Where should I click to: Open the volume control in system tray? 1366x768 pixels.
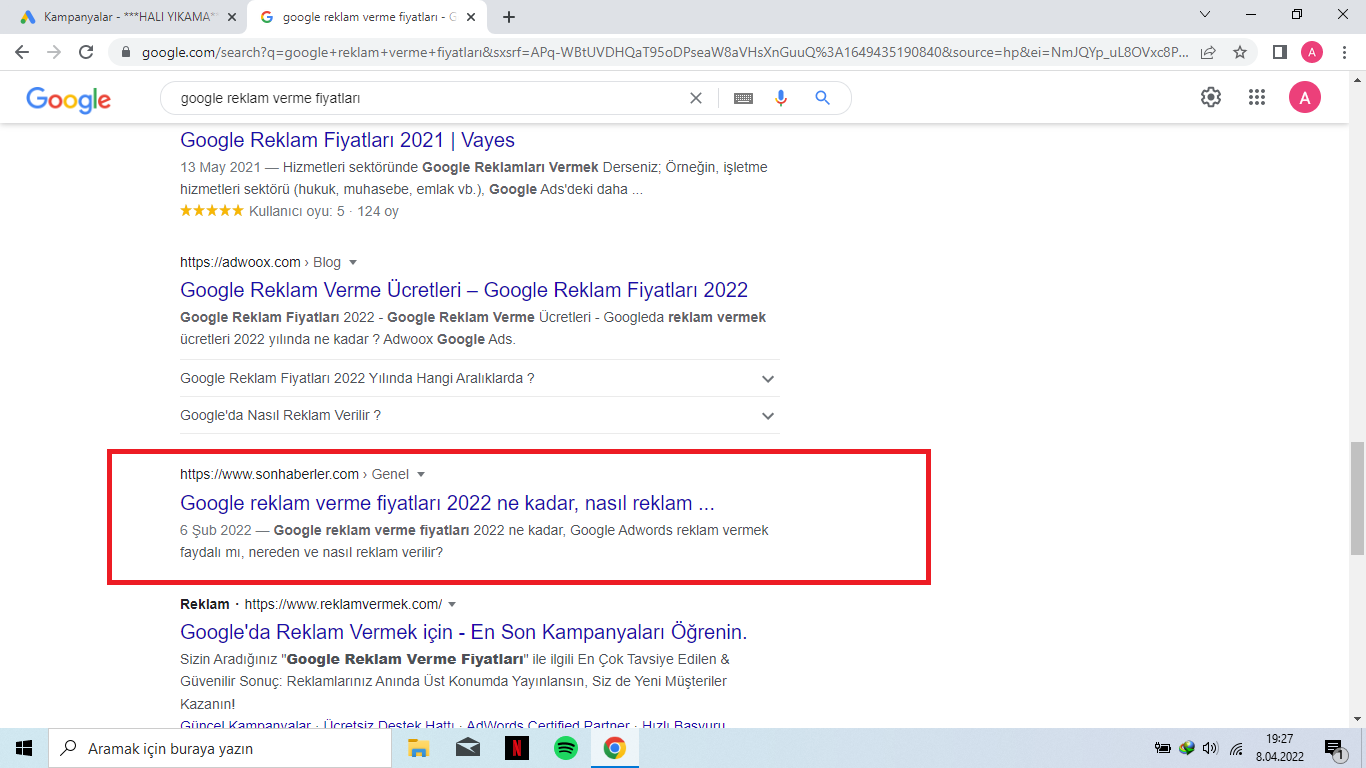(x=1211, y=748)
